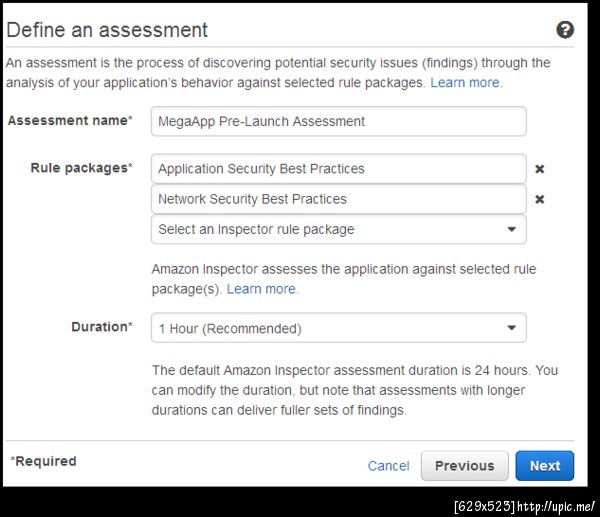Screen dimensions: 600x517
Task: Open Learn more link below Amazon Inspector note
Action: click(x=262, y=289)
